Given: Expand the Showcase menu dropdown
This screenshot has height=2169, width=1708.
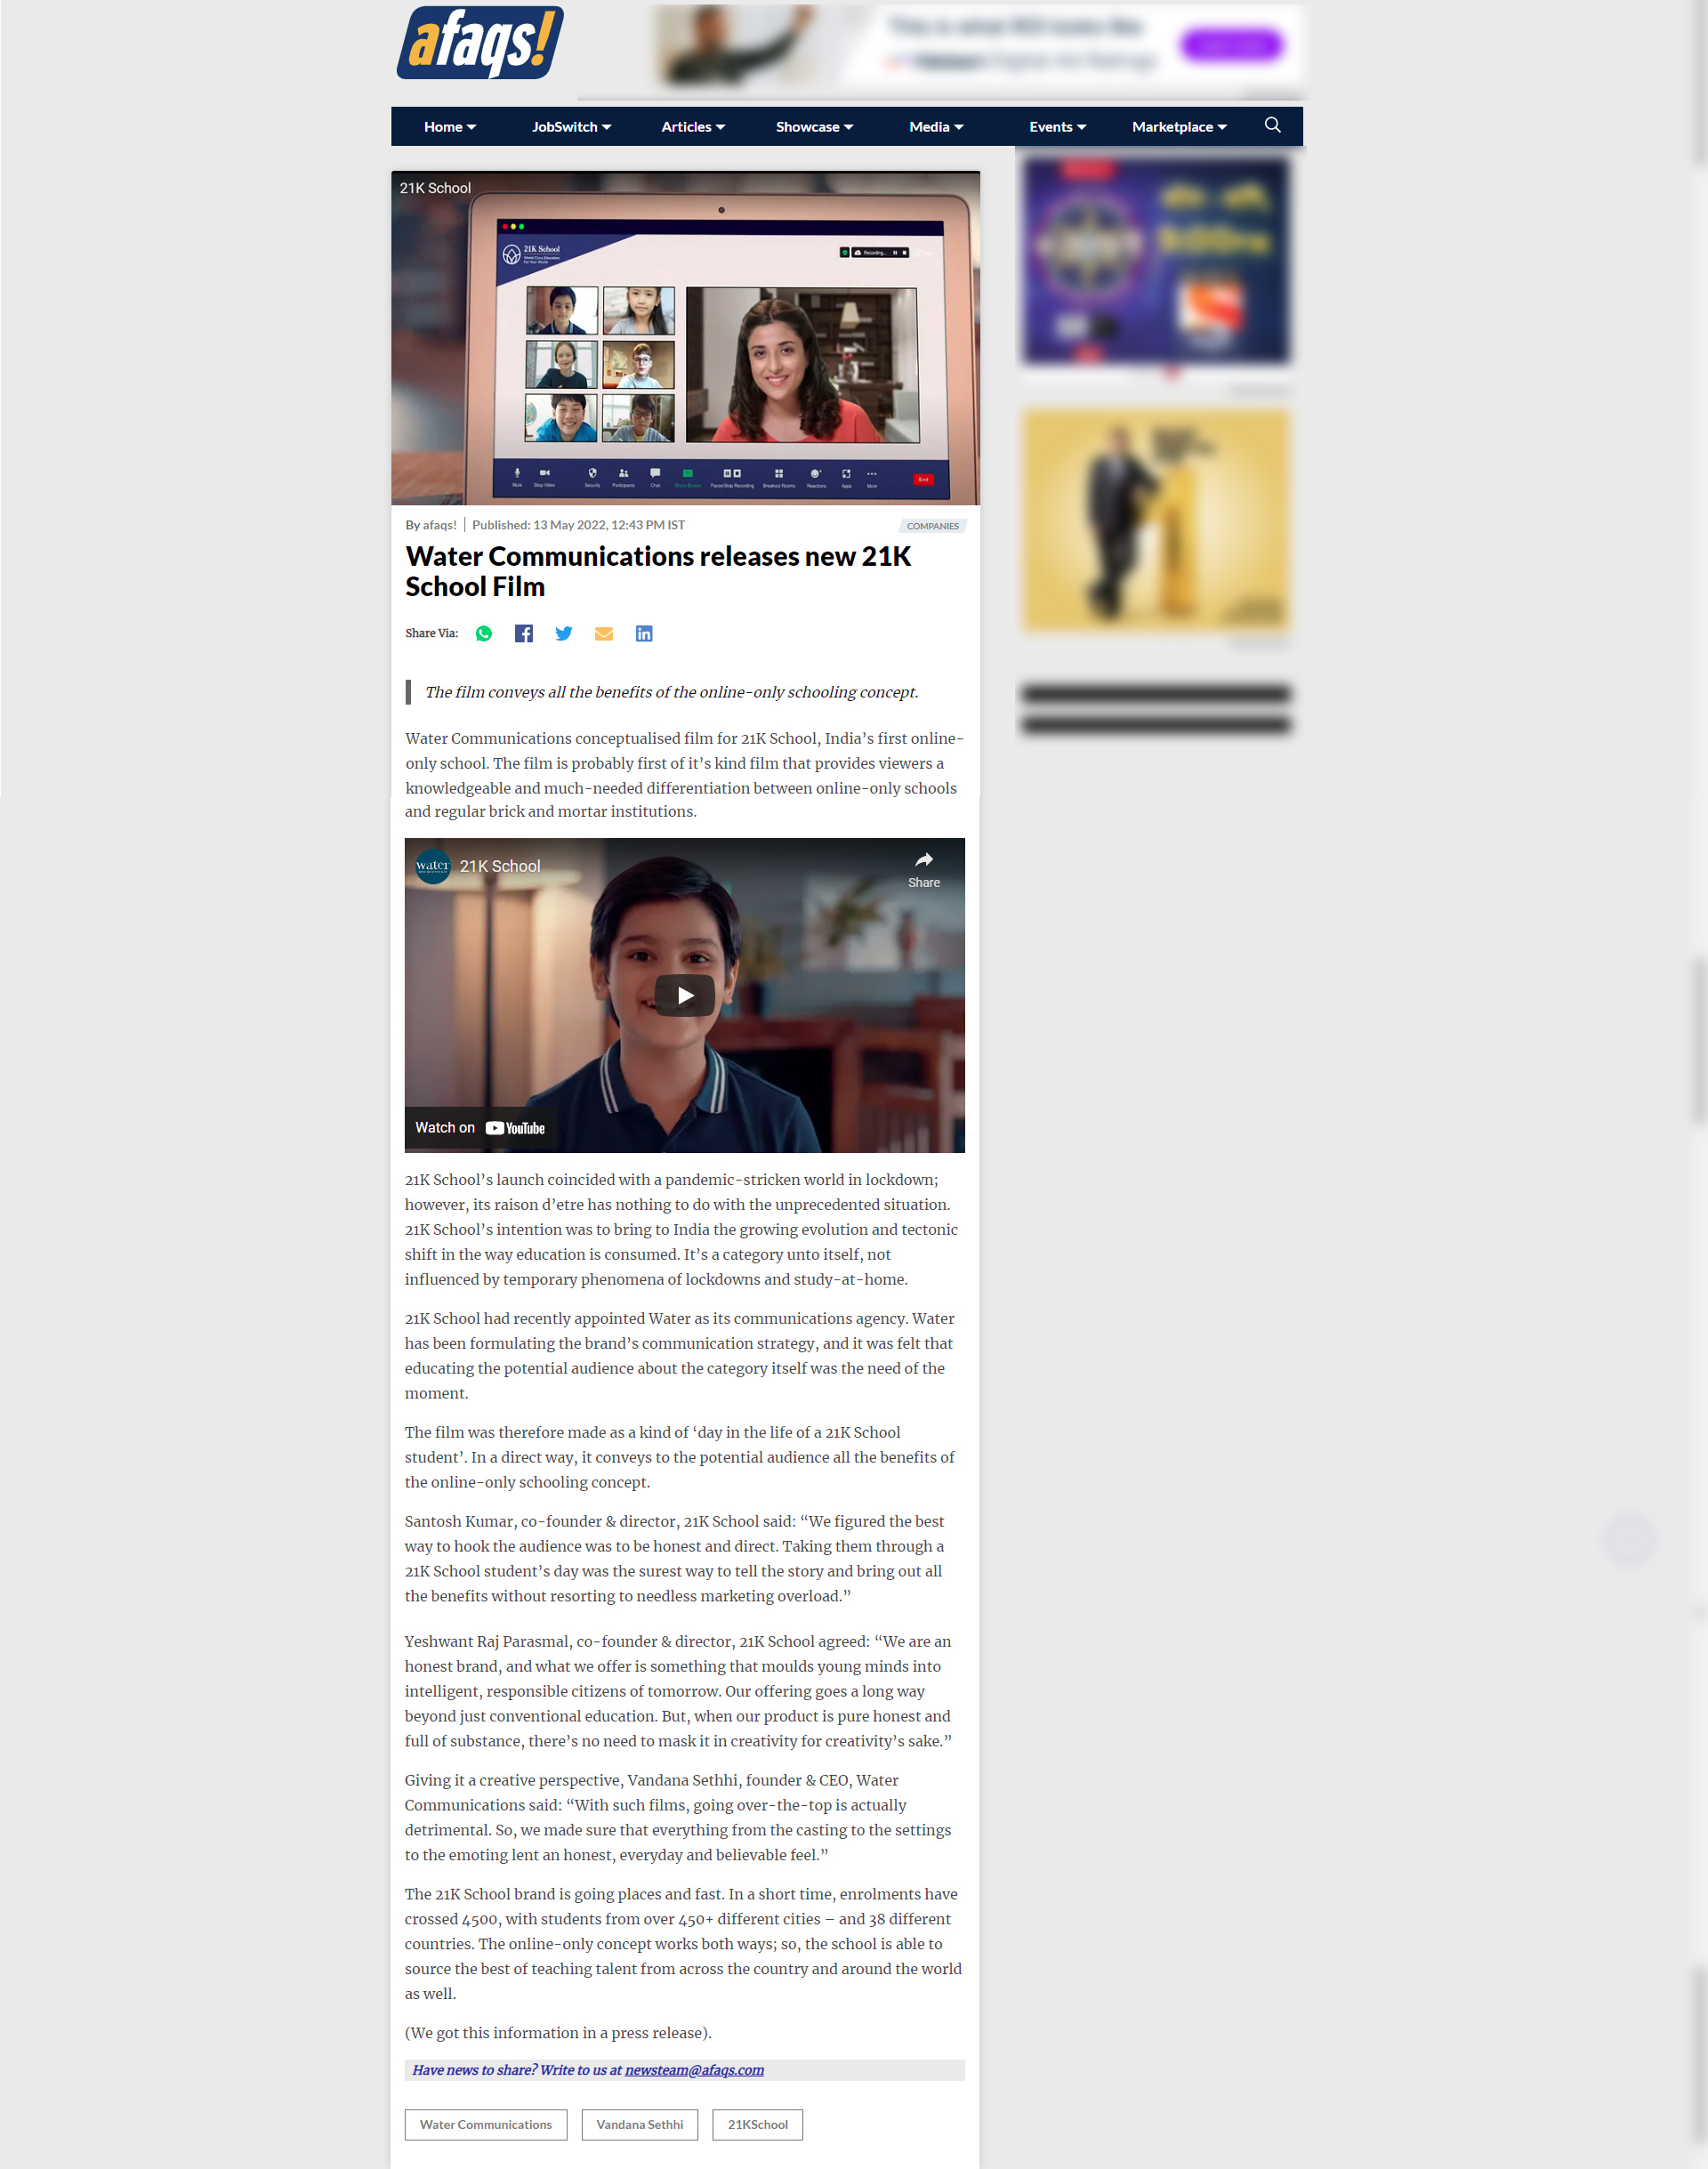Looking at the screenshot, I should [815, 127].
